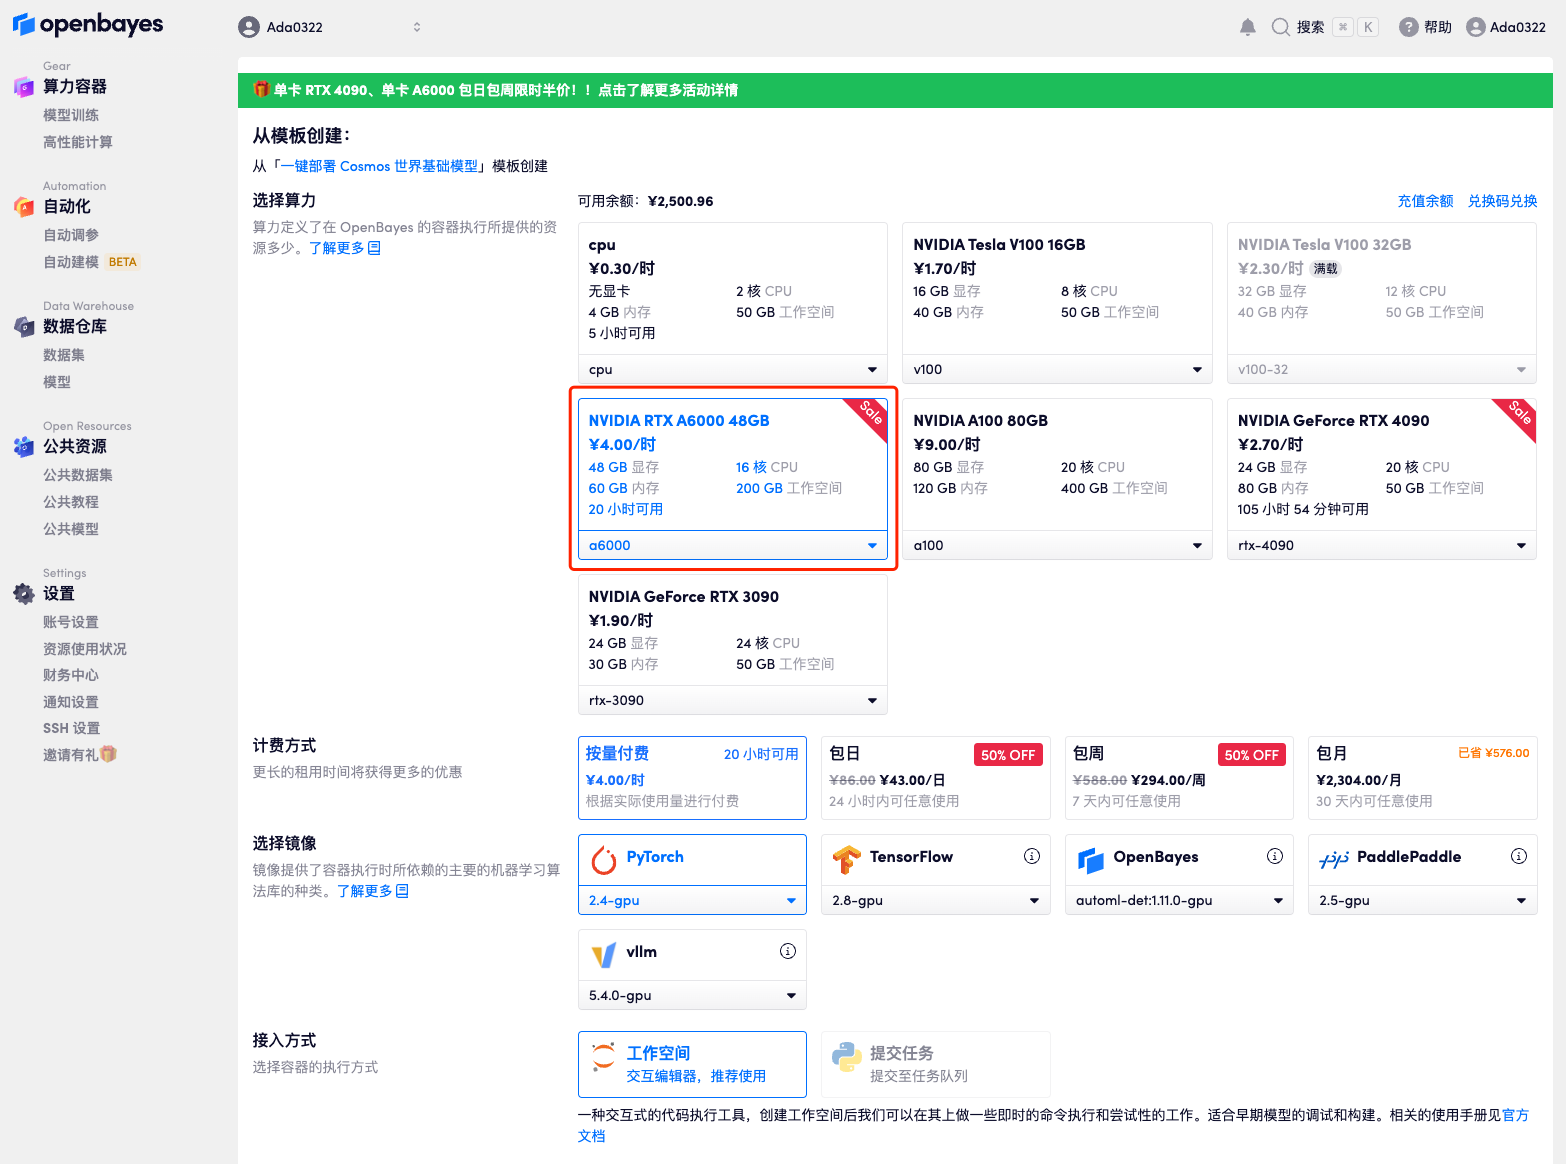1566x1164 pixels.
Task: Click 兑换码兑换 redeem code link
Action: coord(1502,201)
